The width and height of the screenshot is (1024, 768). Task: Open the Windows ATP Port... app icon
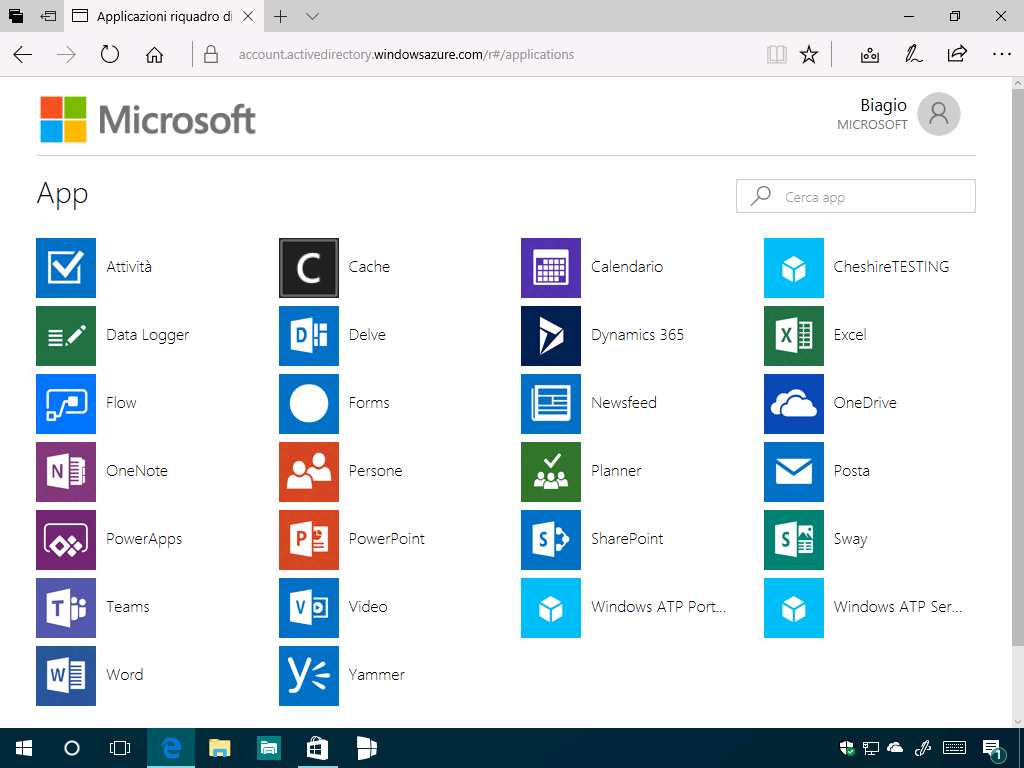(x=551, y=607)
